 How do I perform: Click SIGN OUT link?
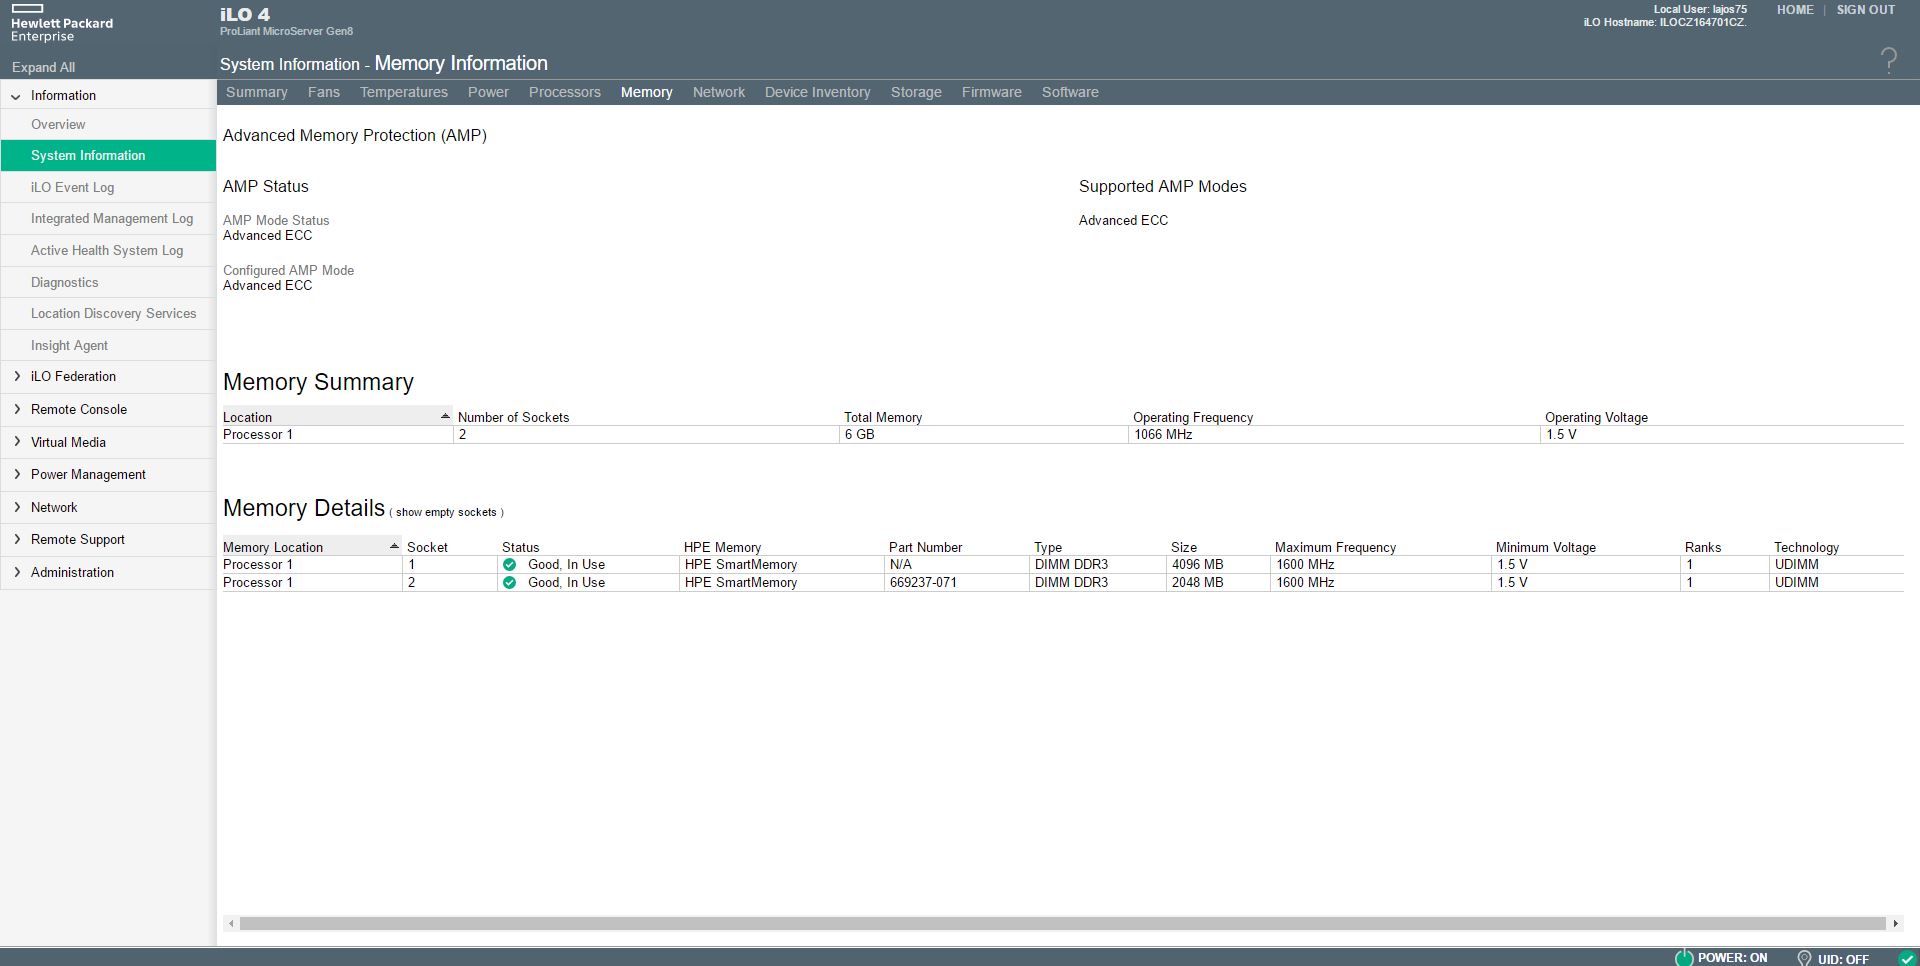coord(1866,10)
